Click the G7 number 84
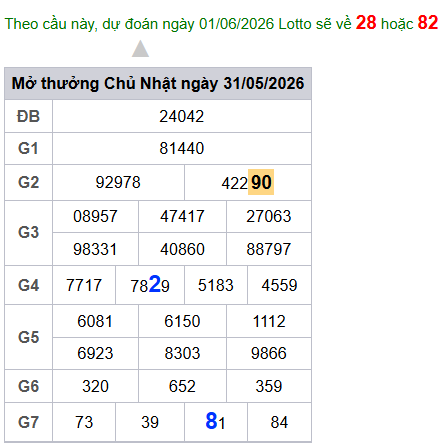Screen dimensions: 442x447 (279, 422)
